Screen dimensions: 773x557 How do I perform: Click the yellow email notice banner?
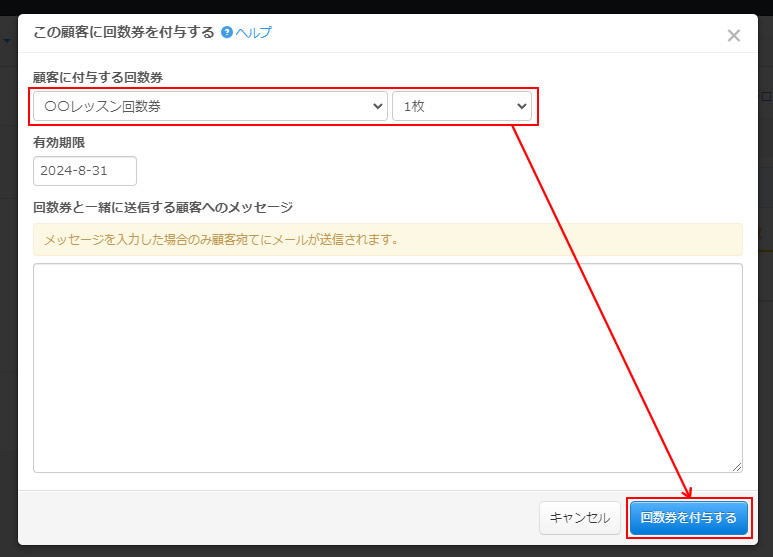(387, 240)
